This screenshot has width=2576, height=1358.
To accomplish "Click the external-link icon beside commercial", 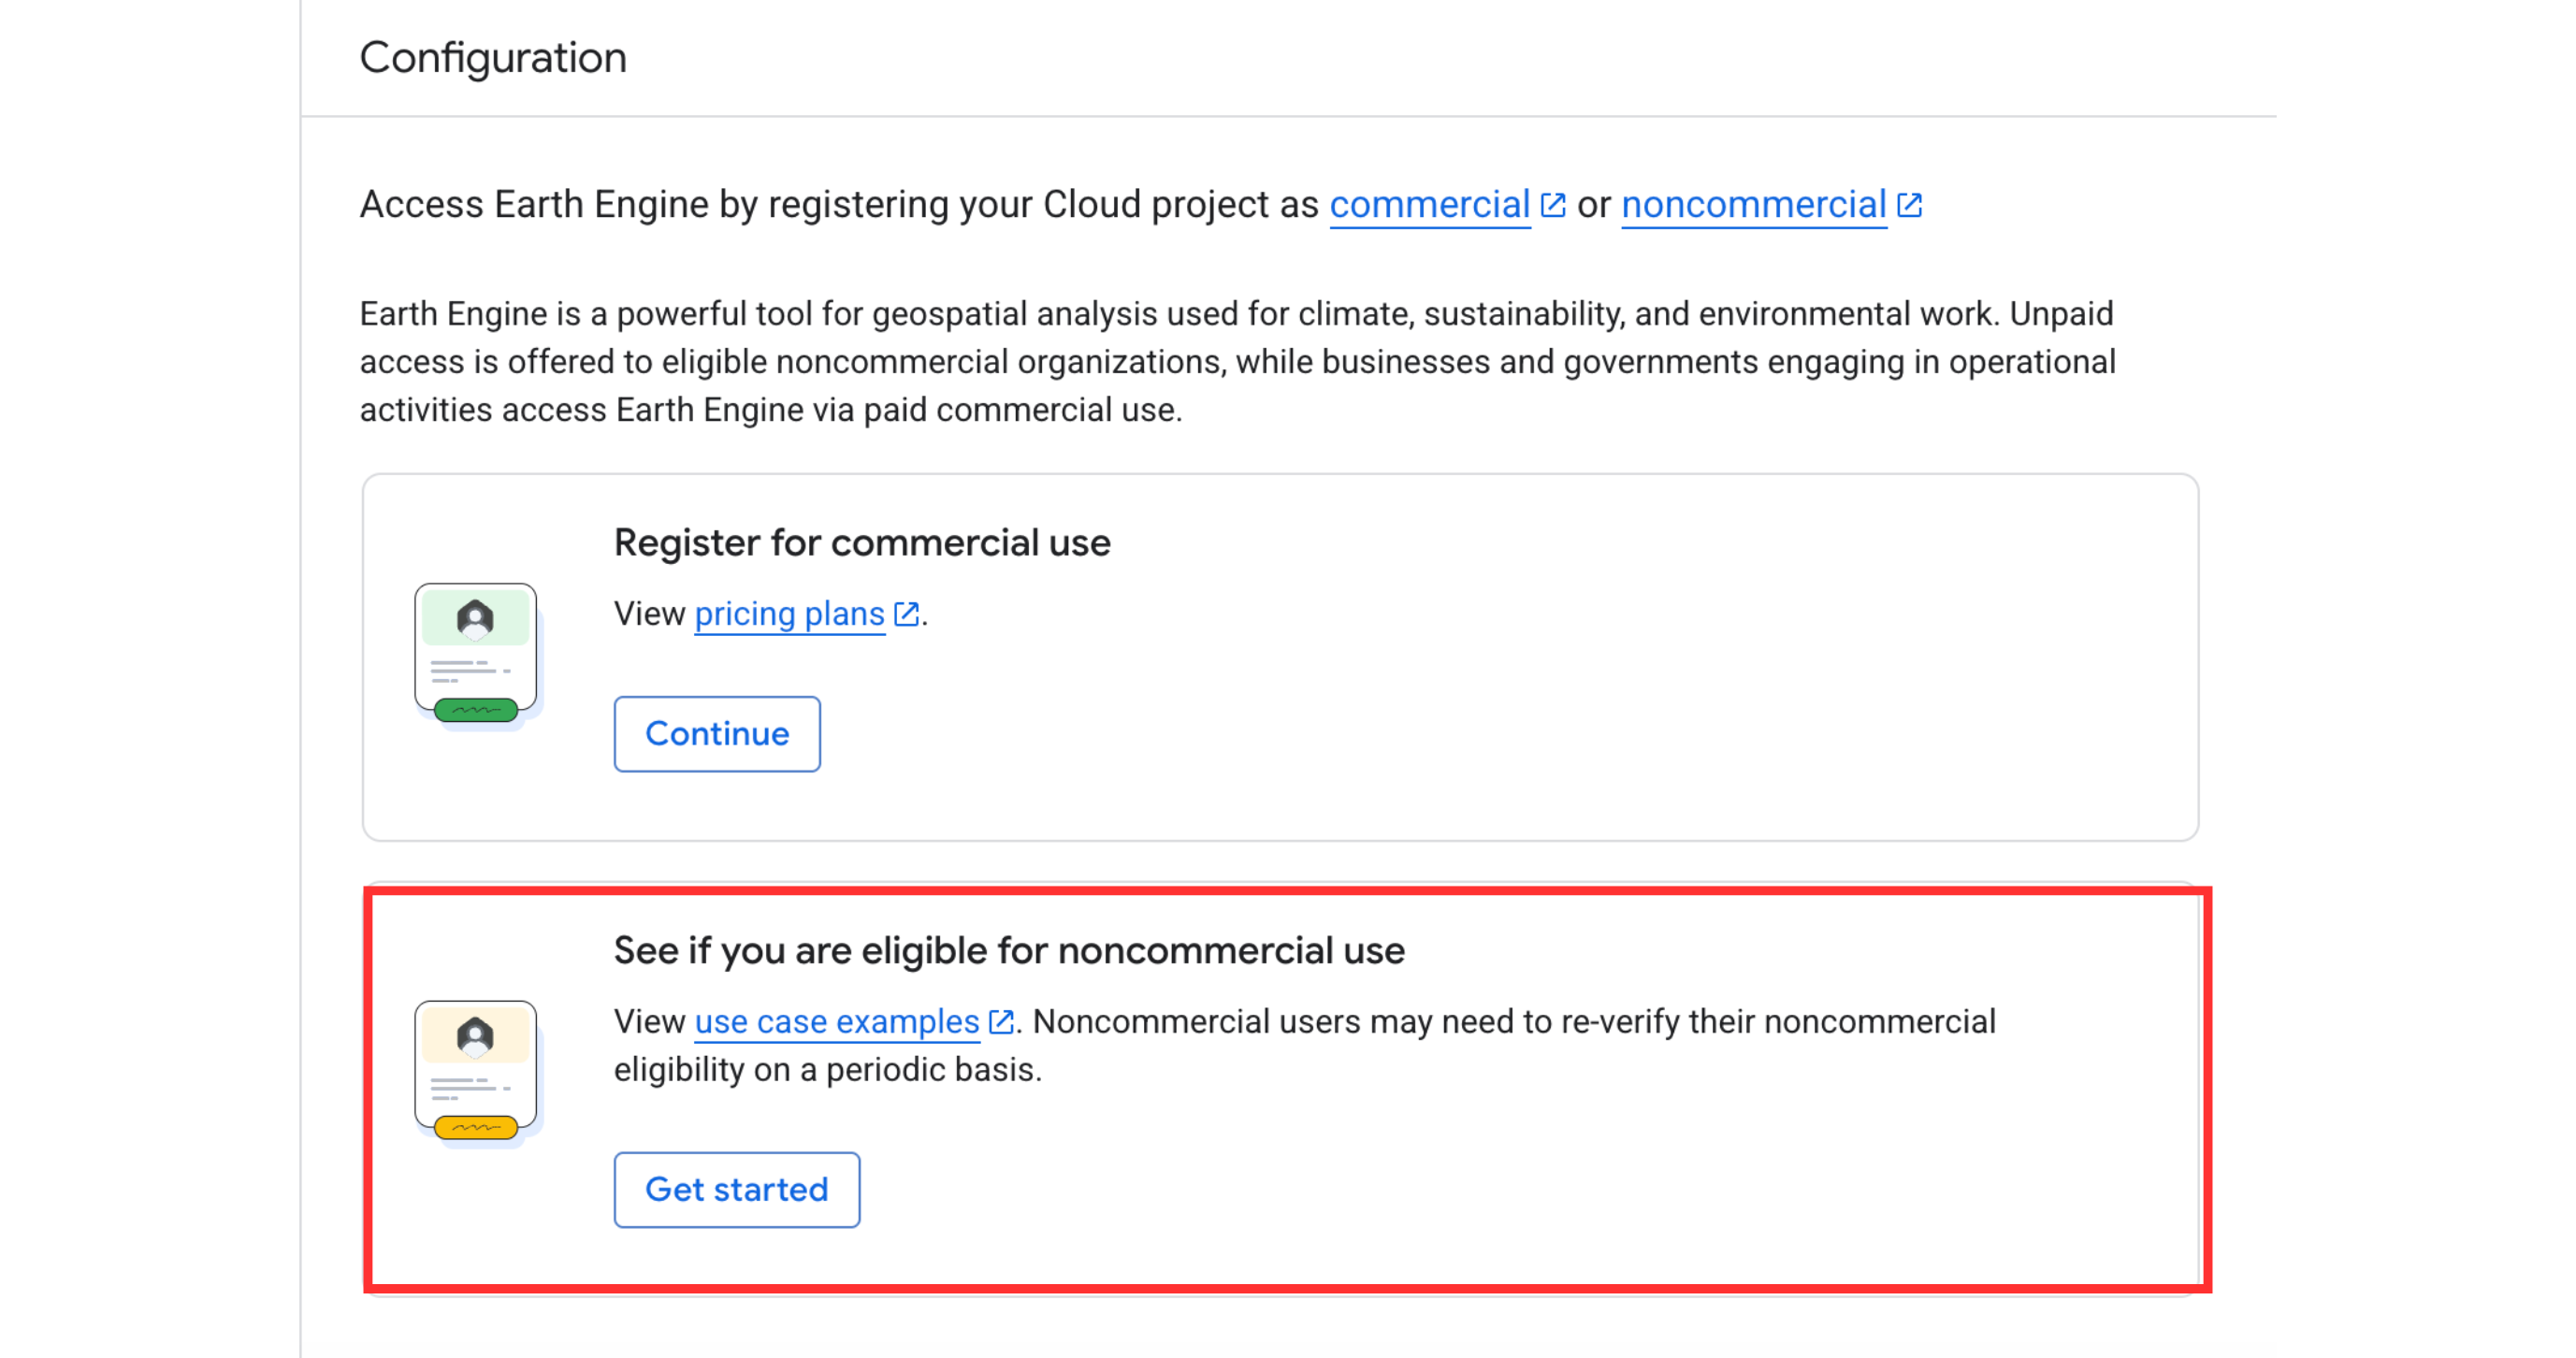I will click(1552, 205).
